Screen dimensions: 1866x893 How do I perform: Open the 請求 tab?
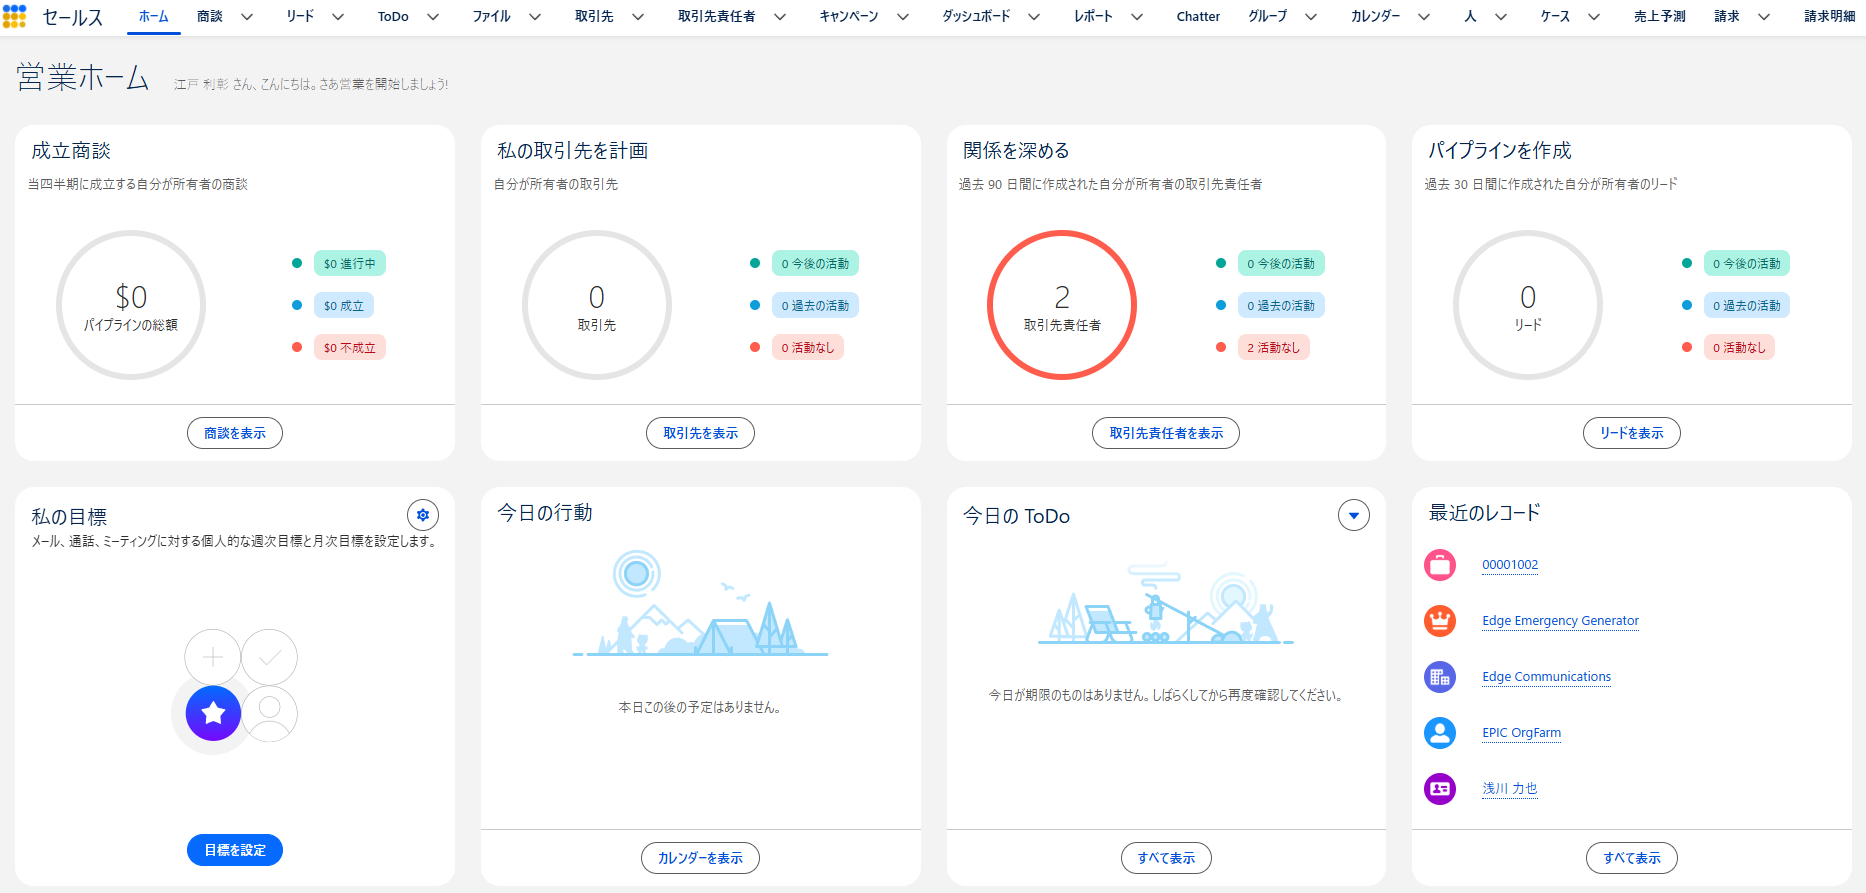pos(1727,17)
